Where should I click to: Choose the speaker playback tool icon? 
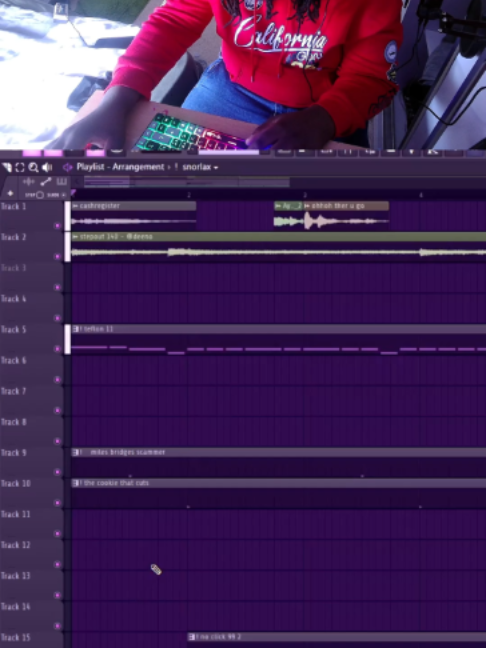[47, 167]
